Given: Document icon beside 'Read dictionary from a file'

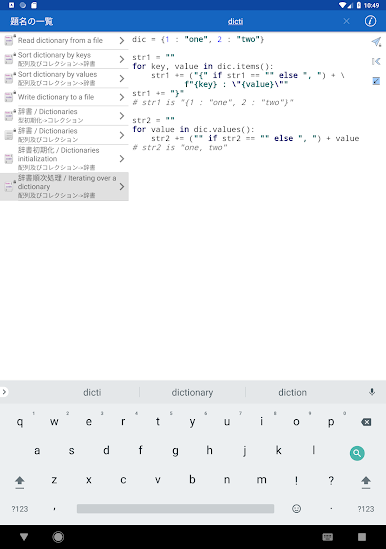Looking at the screenshot, I should tap(9, 40).
